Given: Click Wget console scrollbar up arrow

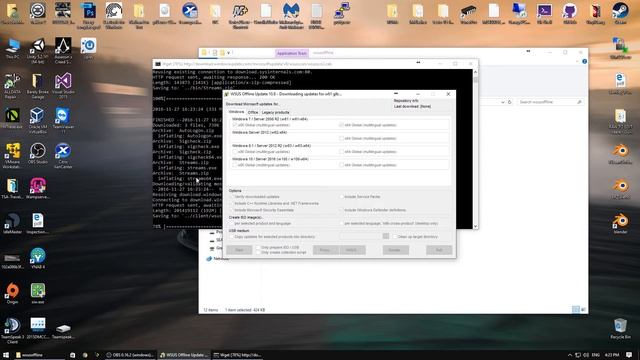Looking at the screenshot, I should (x=475, y=72).
